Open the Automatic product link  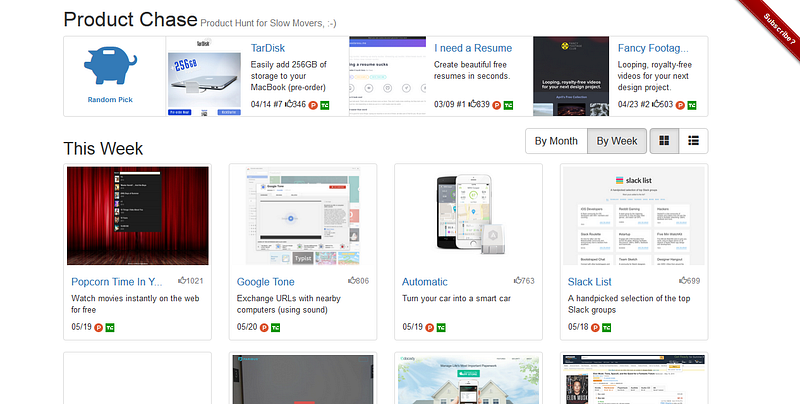coord(424,282)
